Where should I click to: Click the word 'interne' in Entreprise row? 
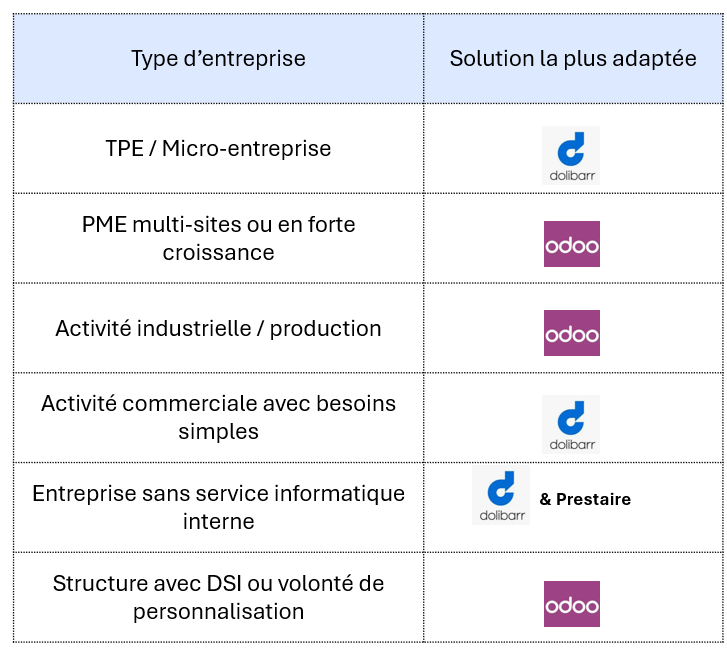[x=218, y=521]
